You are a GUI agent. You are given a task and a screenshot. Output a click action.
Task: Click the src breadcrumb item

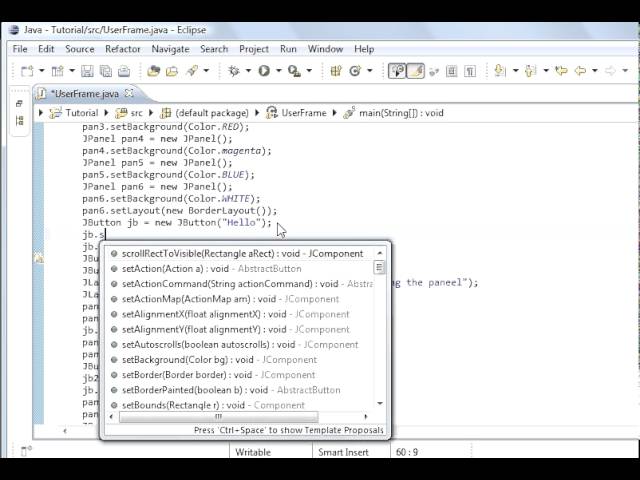129,113
